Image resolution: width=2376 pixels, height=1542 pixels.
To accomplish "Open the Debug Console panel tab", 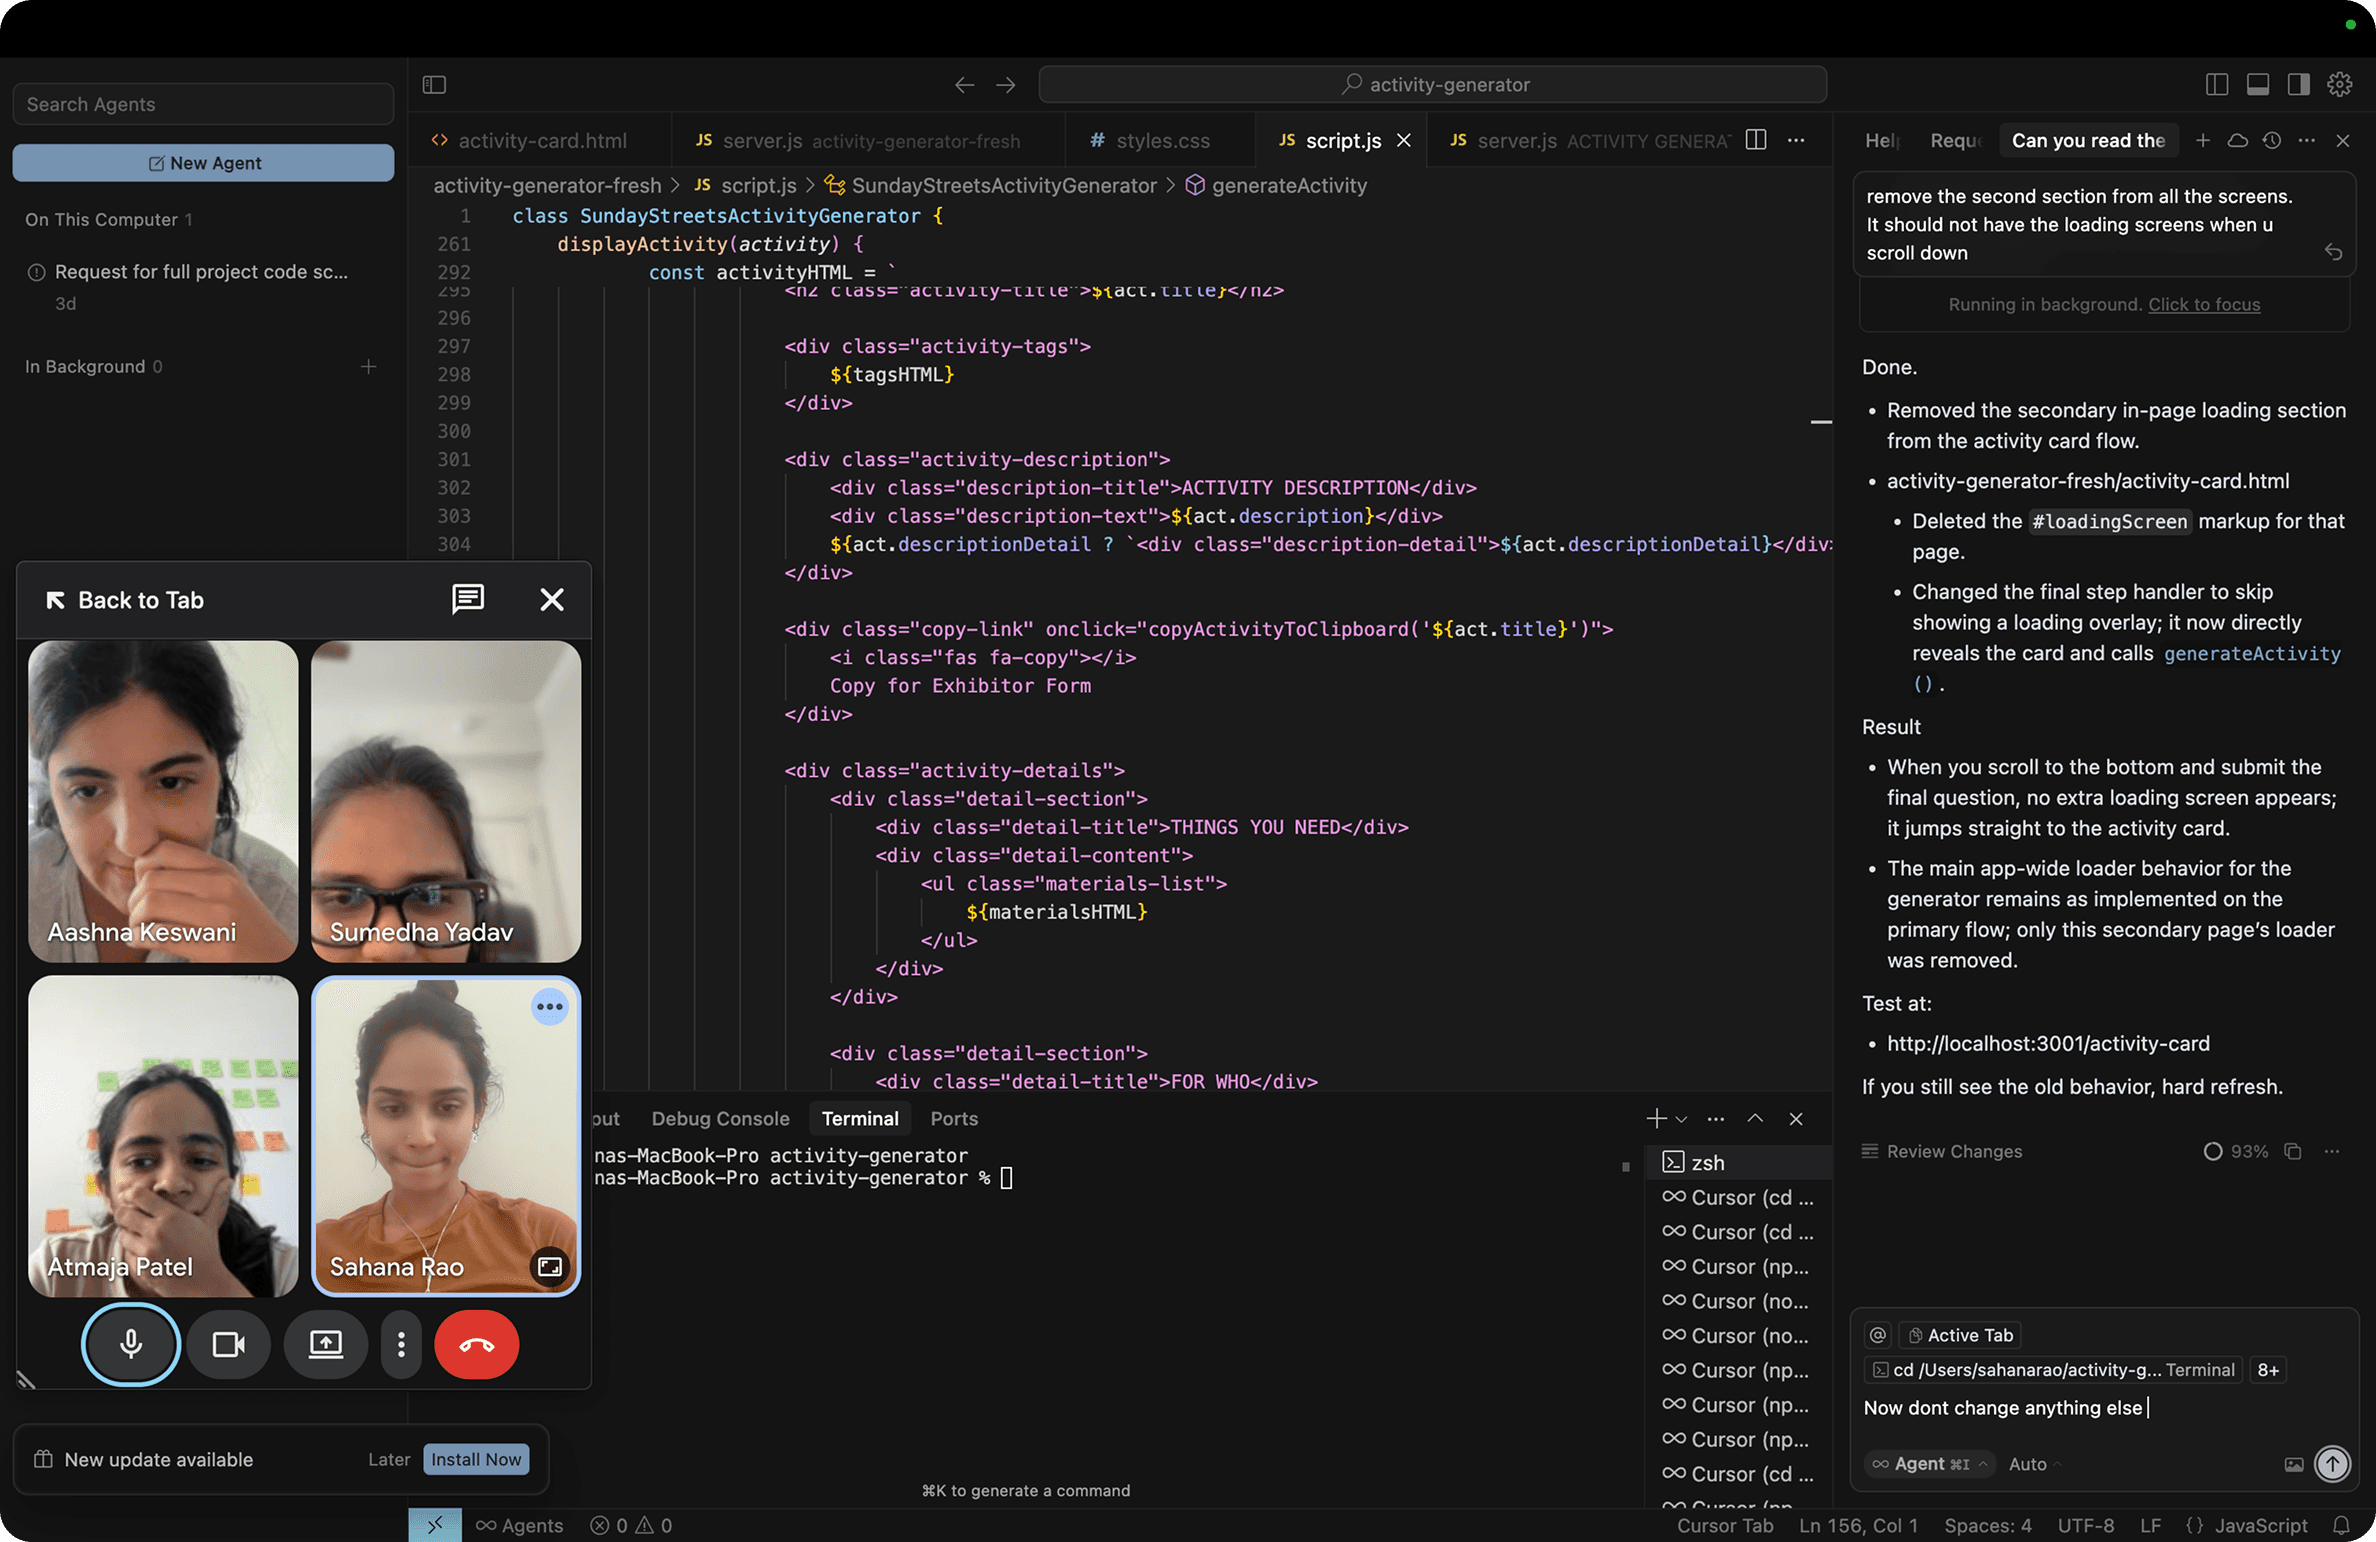I will coord(719,1118).
